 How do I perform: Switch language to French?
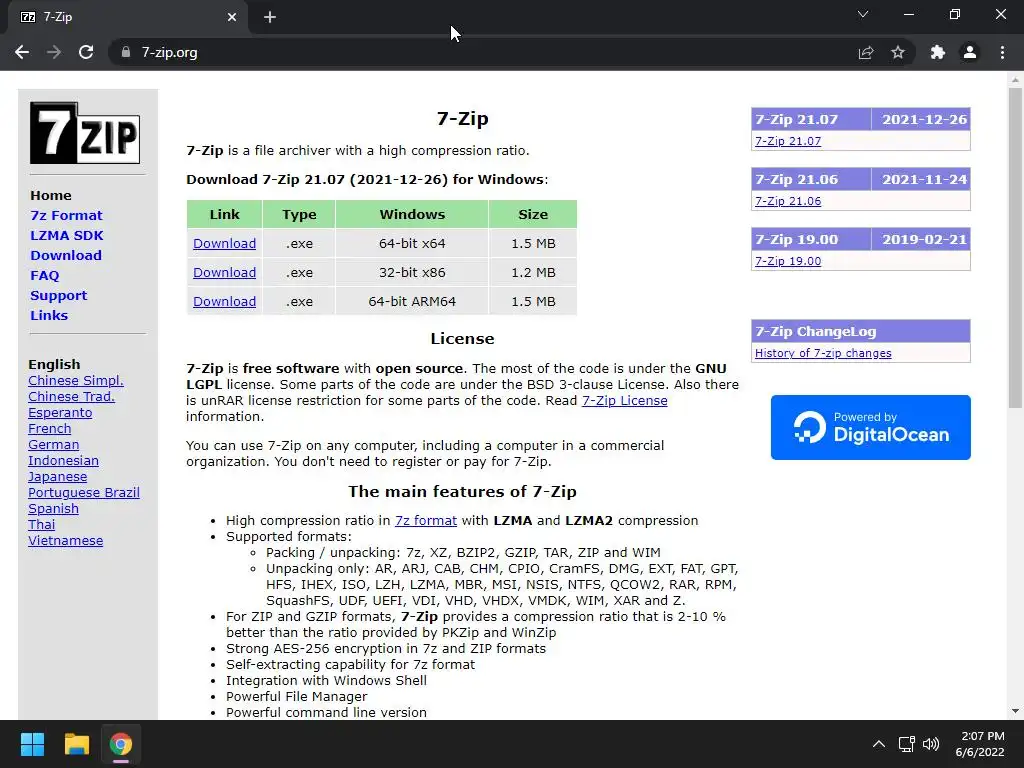(50, 428)
